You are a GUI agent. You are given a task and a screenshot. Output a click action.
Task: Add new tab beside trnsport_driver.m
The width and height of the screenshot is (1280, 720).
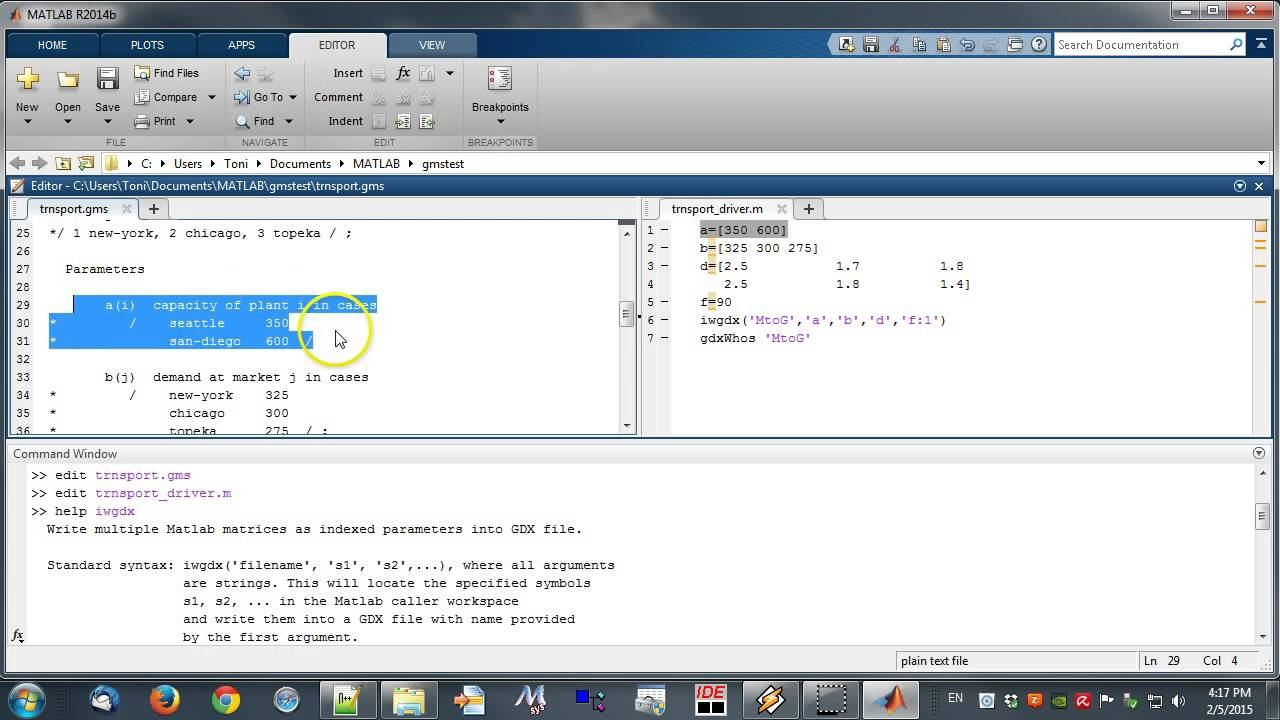pos(808,208)
